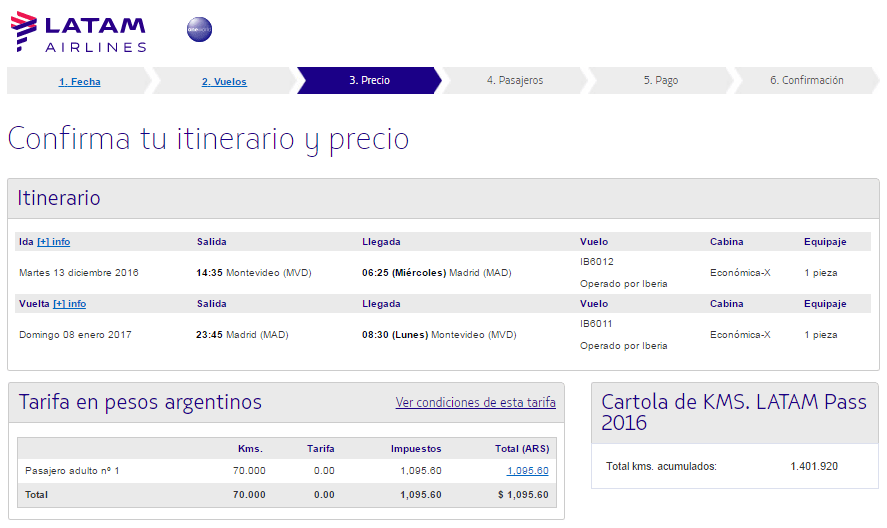Click the LATAM Airlines logo
887x528 pixels.
click(x=78, y=32)
